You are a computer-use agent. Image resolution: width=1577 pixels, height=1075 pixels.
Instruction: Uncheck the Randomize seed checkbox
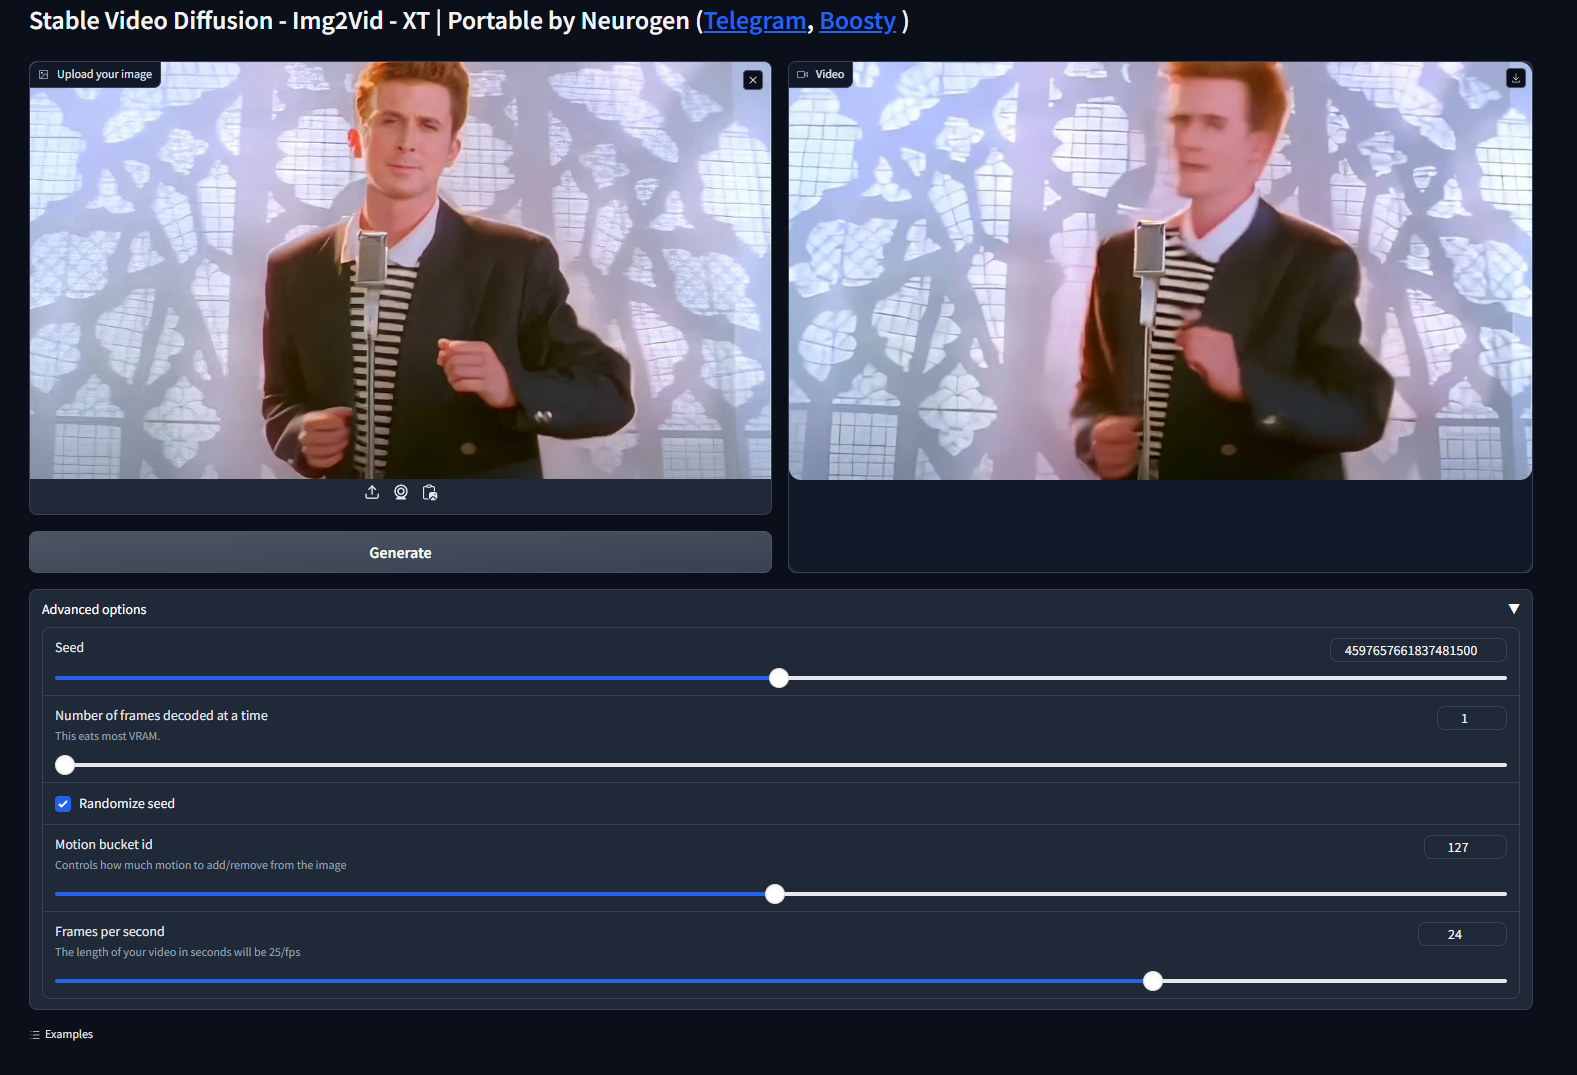[x=63, y=804]
